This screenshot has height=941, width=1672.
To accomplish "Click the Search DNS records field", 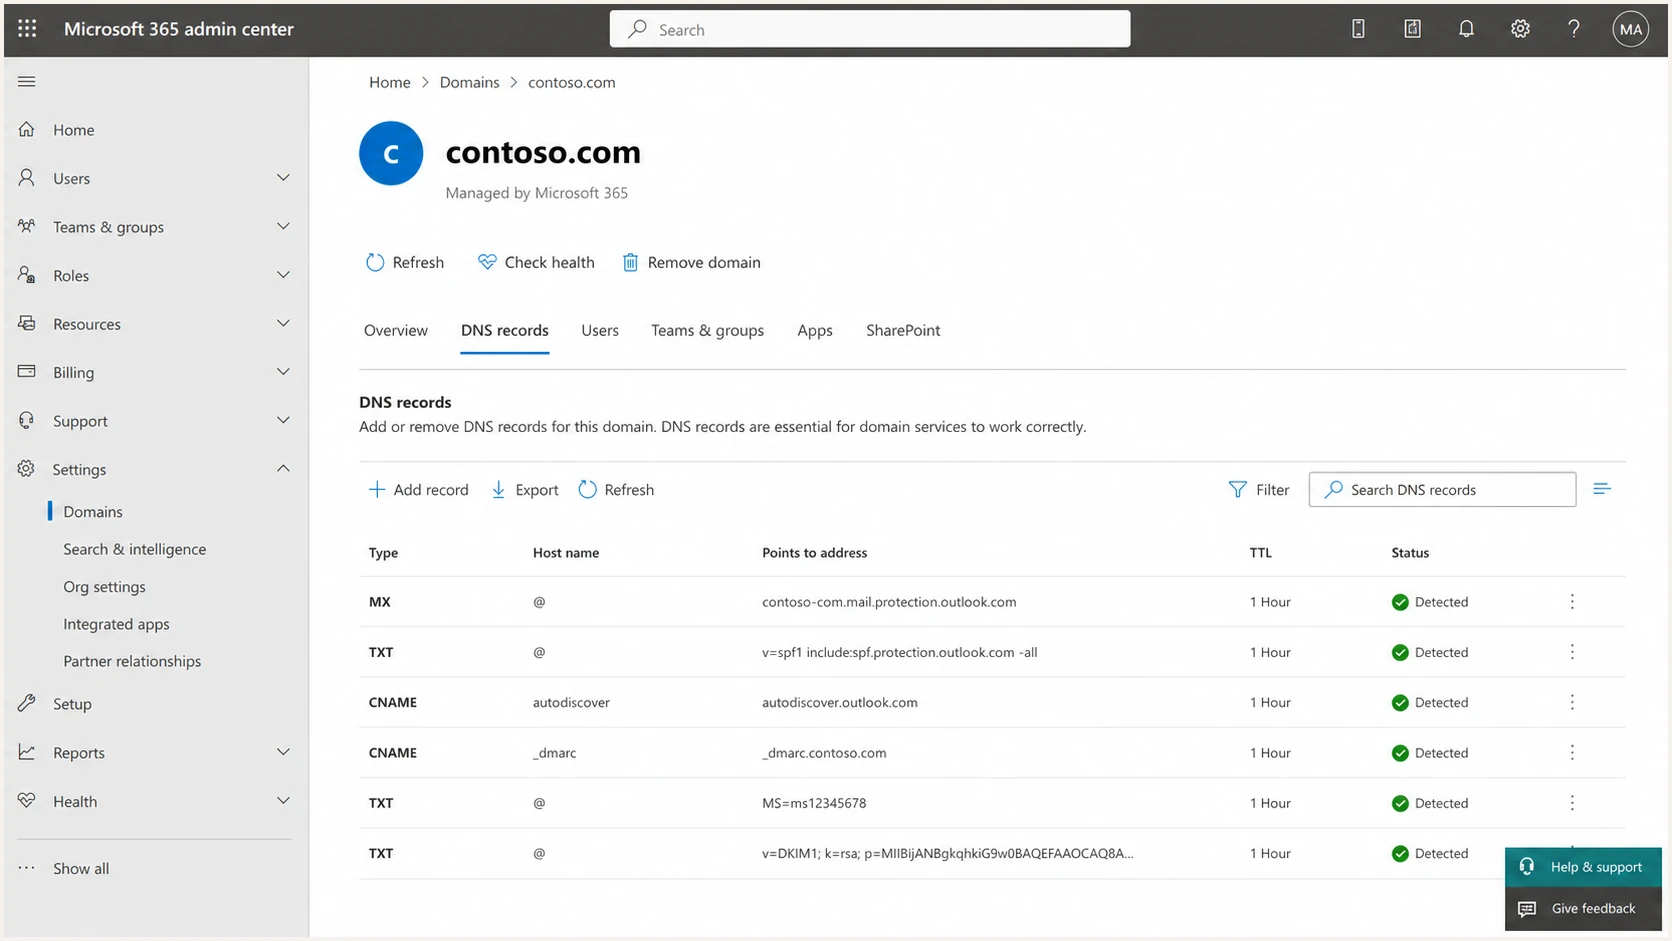I will pyautogui.click(x=1442, y=489).
